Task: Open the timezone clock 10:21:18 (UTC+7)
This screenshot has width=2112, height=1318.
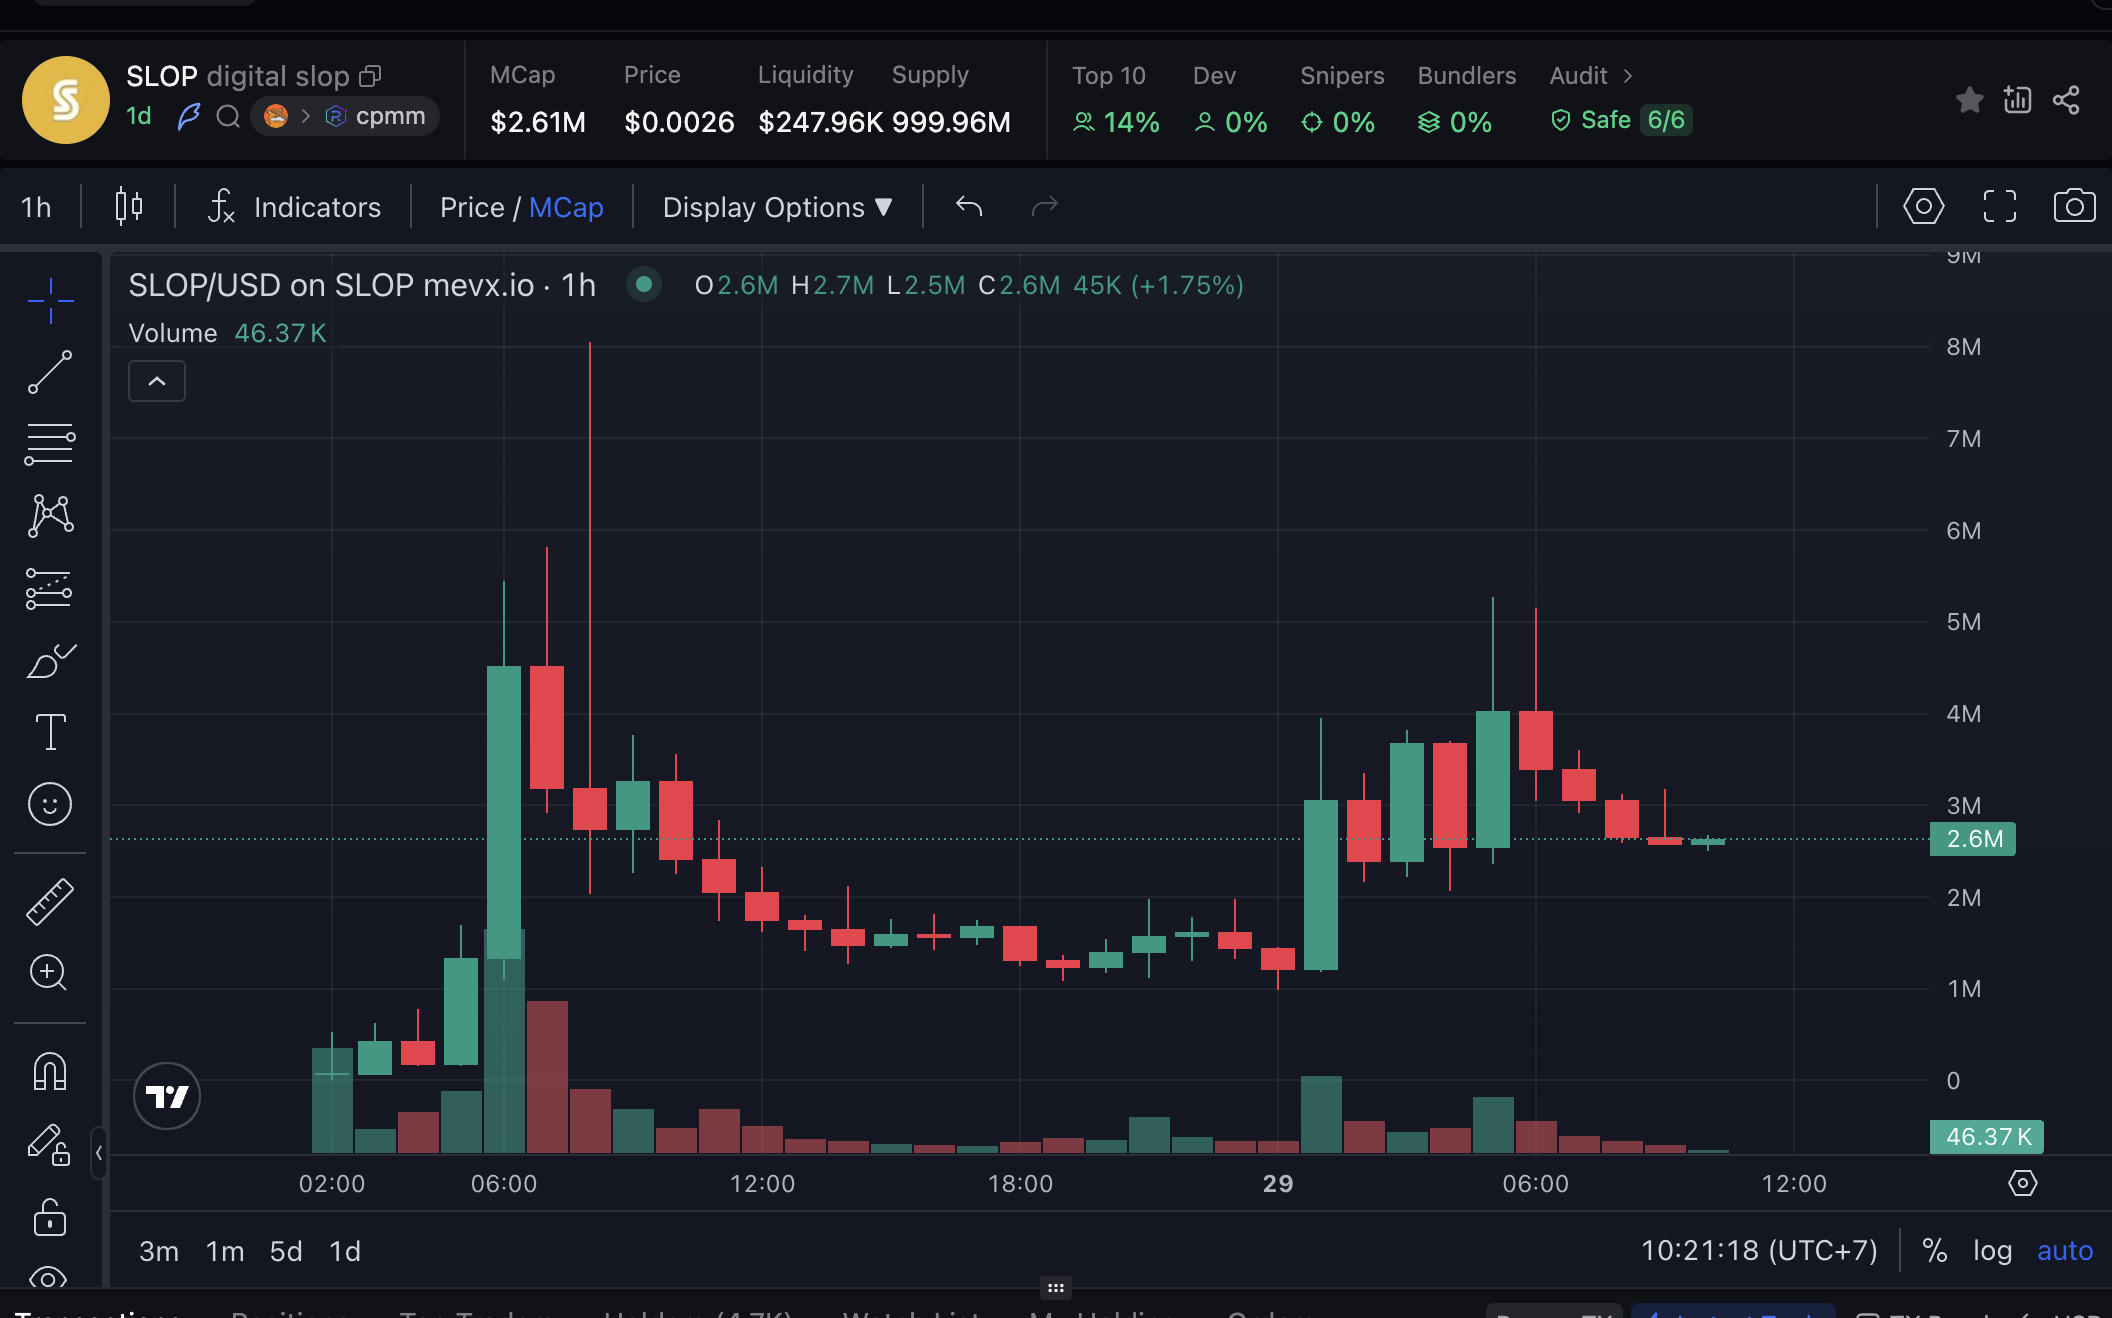Action: tap(1759, 1251)
